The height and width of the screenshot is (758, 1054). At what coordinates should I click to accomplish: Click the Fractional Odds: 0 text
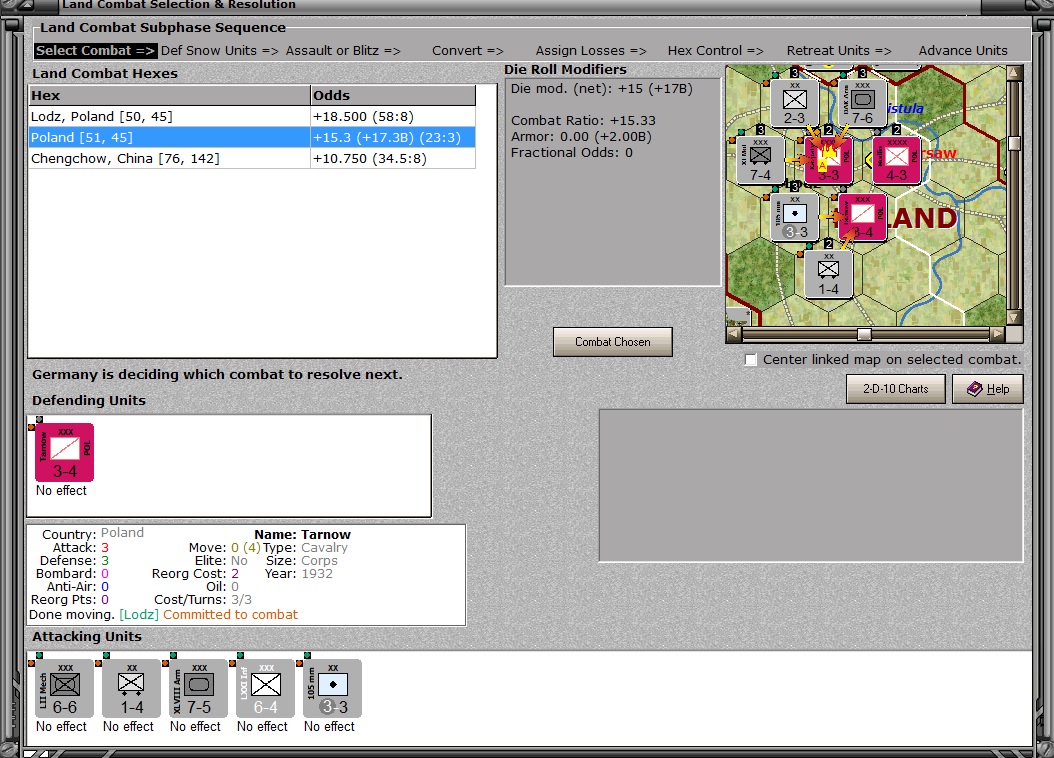tap(571, 153)
